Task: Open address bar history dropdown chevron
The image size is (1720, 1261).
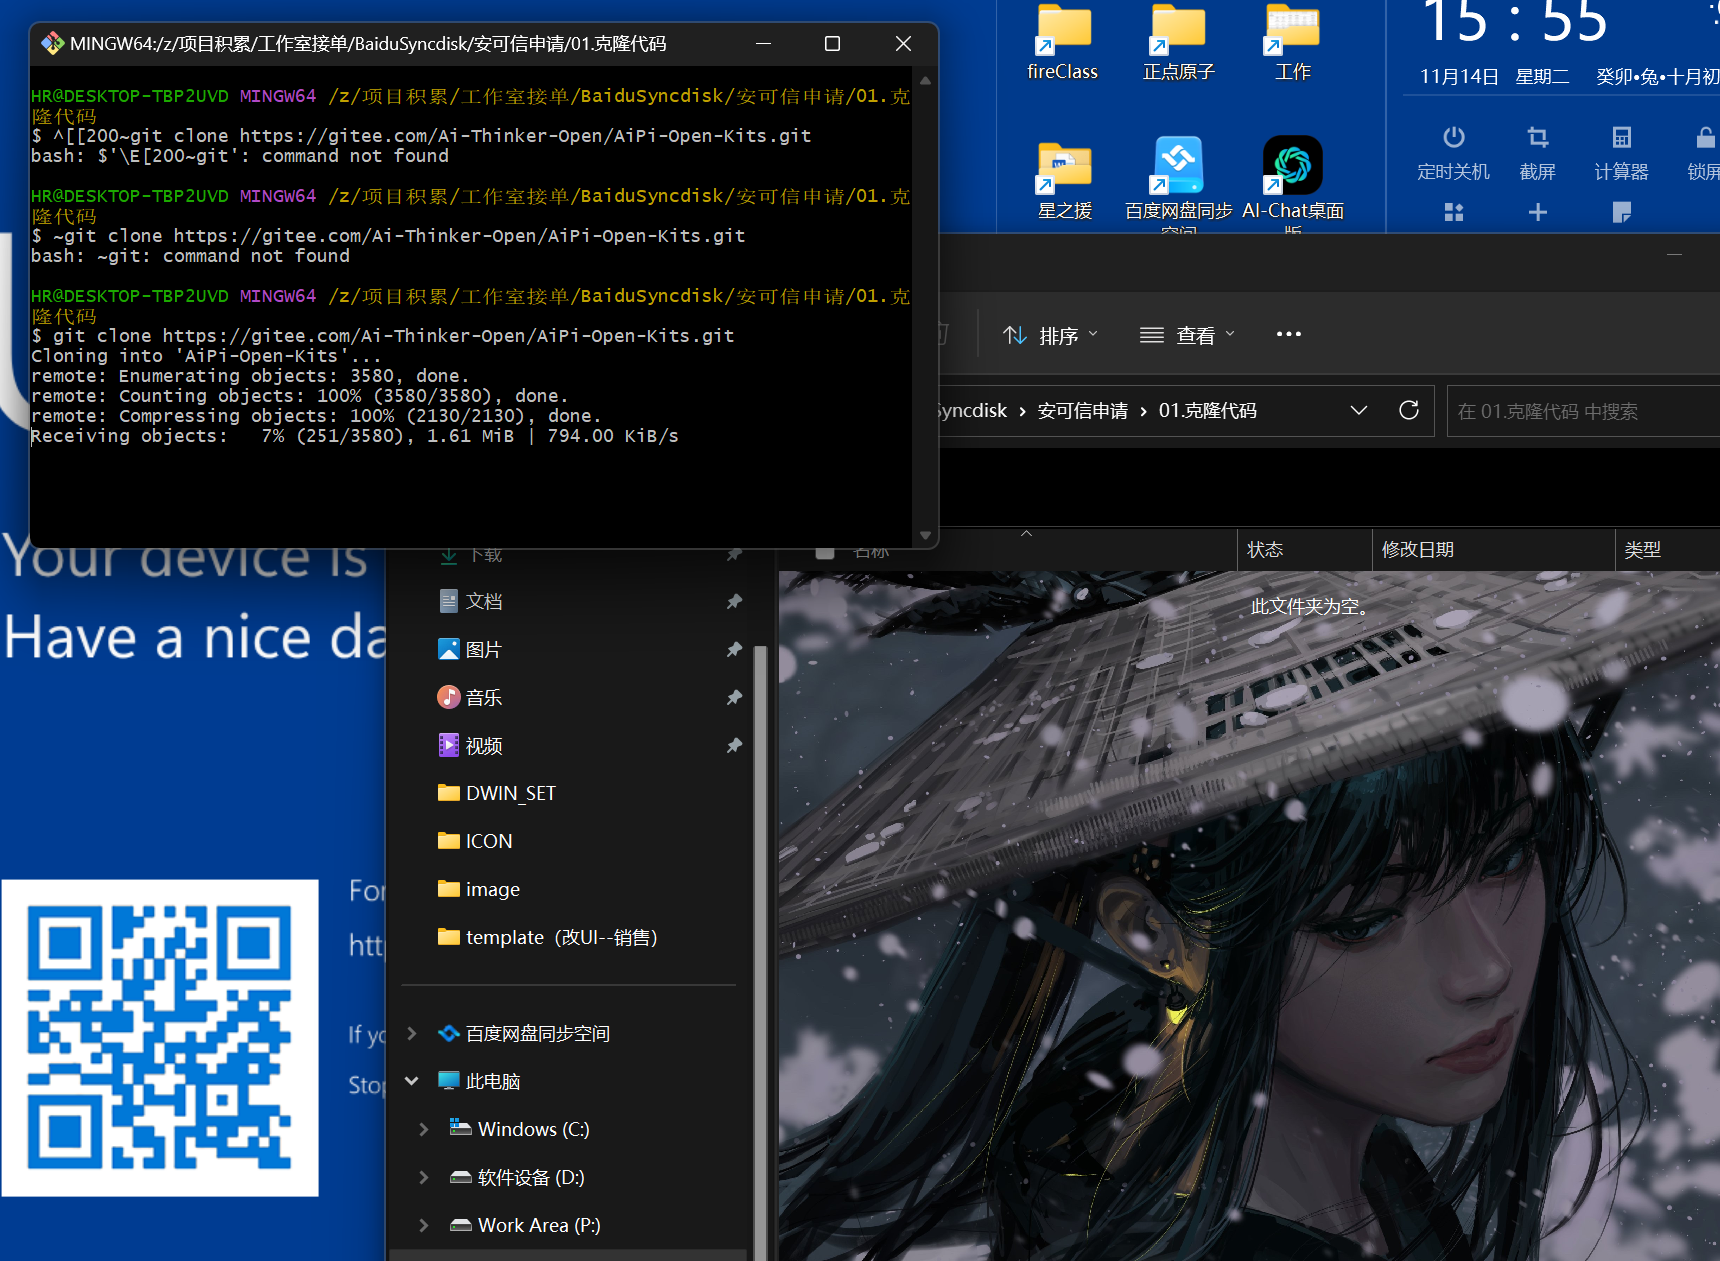Action: [1358, 410]
